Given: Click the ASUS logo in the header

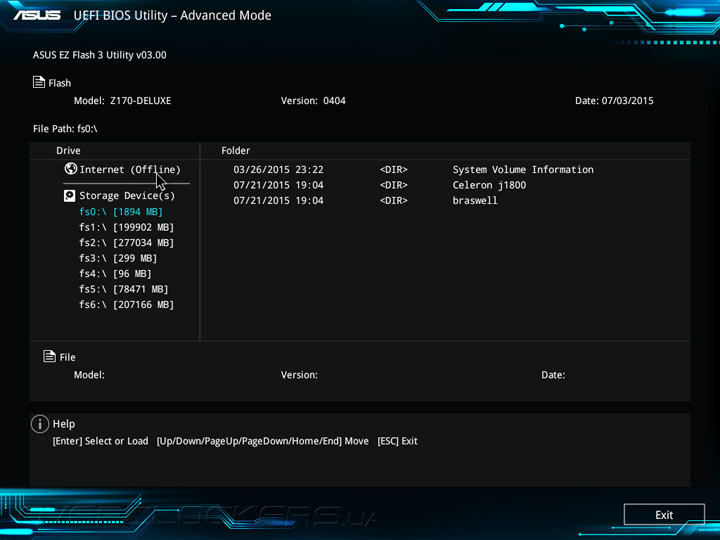Looking at the screenshot, I should pos(37,15).
